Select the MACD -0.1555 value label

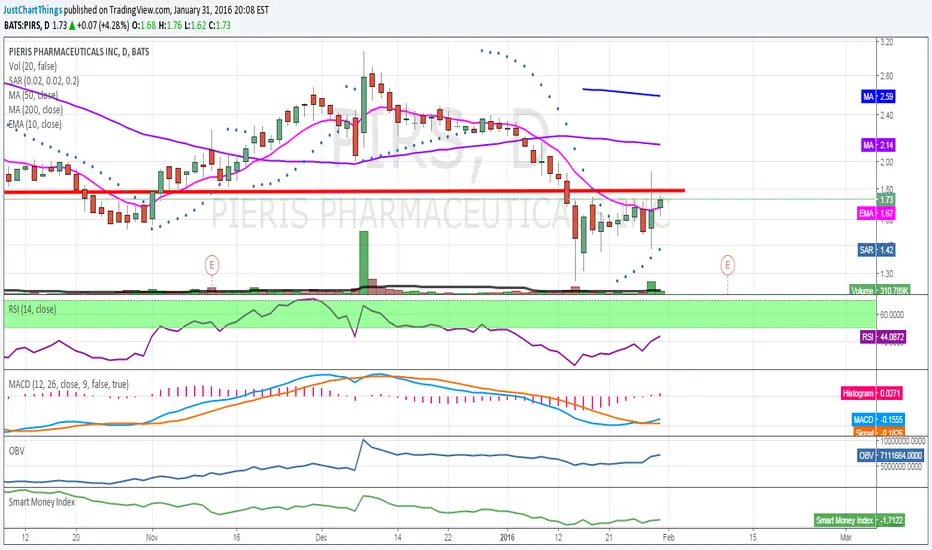click(879, 420)
